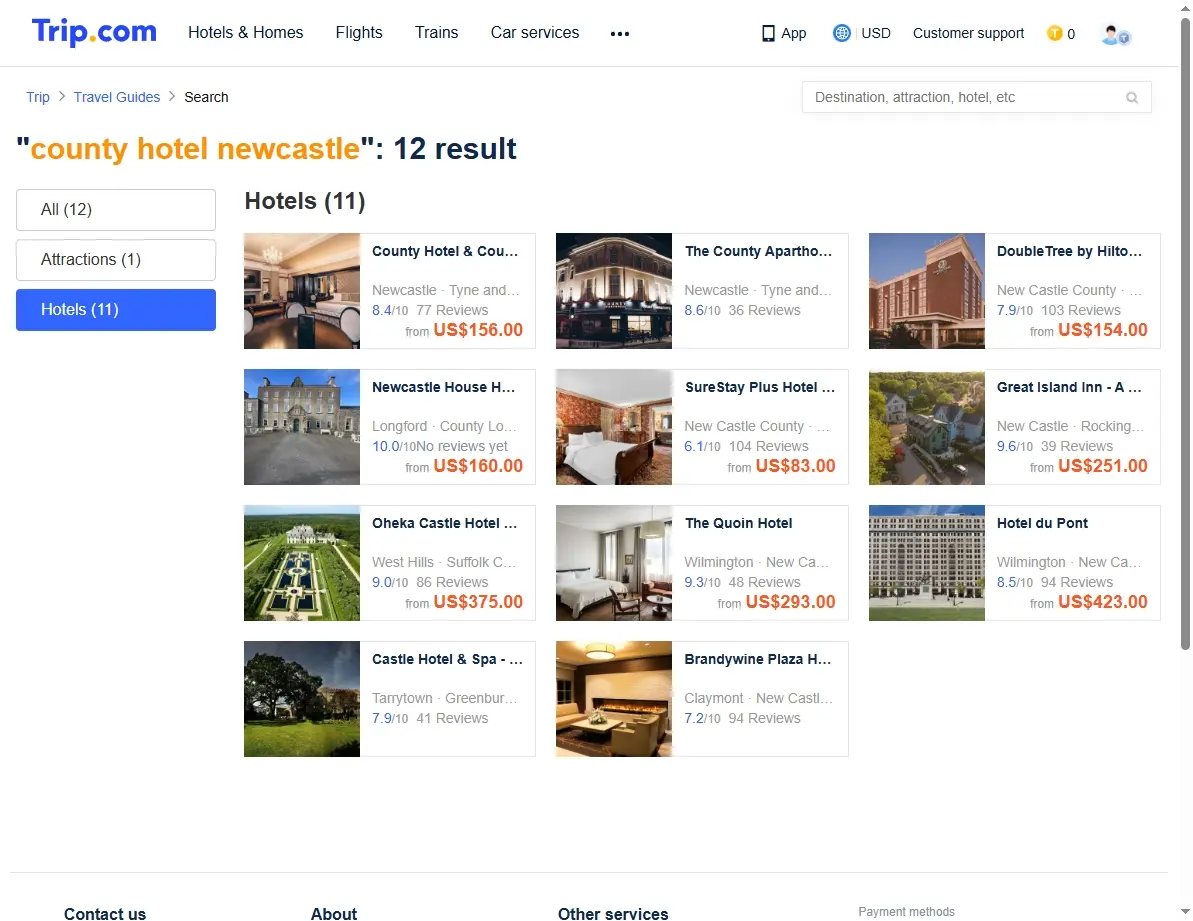
Task: Select the All (12) filter tab
Action: pyautogui.click(x=116, y=210)
